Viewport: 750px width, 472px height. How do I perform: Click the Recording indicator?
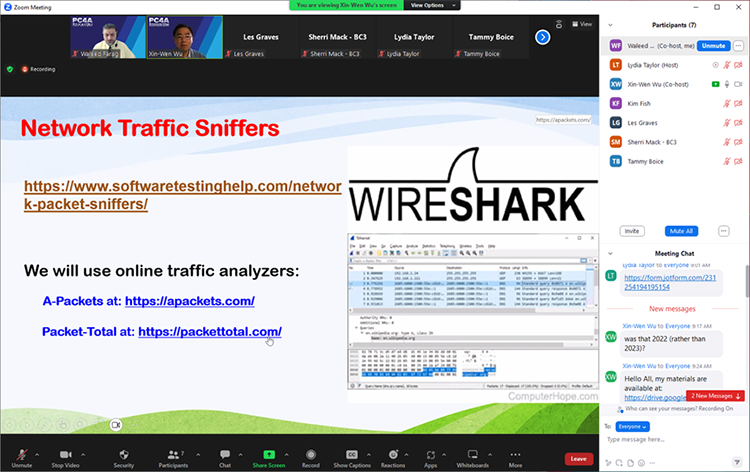[x=38, y=69]
